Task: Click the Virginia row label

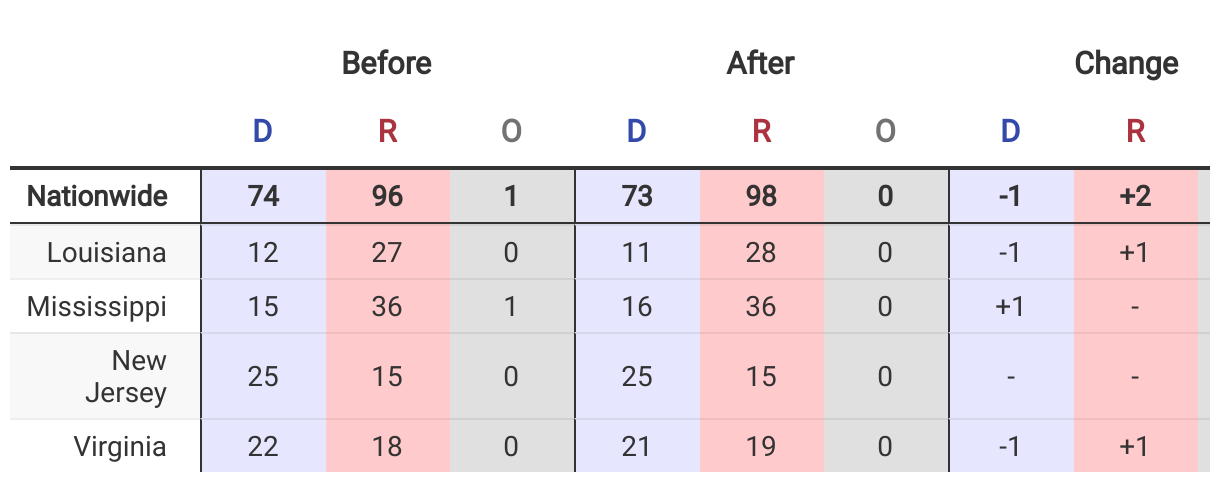Action: [x=120, y=446]
